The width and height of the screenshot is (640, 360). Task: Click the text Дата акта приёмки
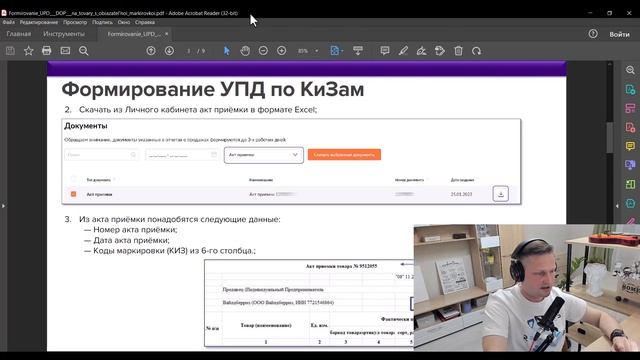point(131,240)
